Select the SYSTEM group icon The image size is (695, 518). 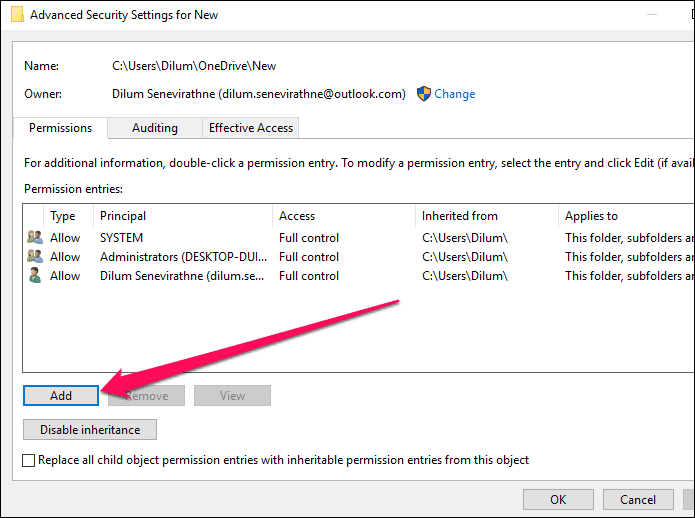[35, 237]
